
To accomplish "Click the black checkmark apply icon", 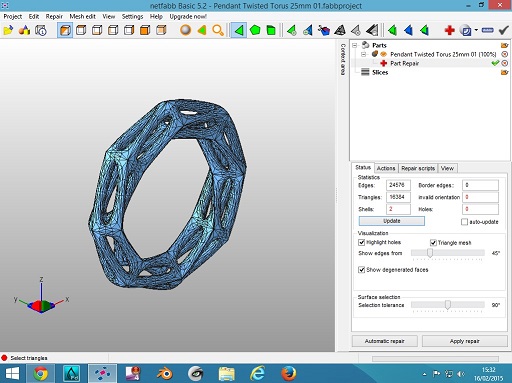I will pos(503,31).
